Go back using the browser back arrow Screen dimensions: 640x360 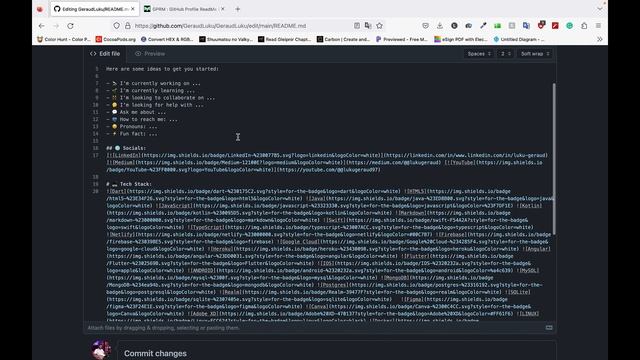(42, 26)
